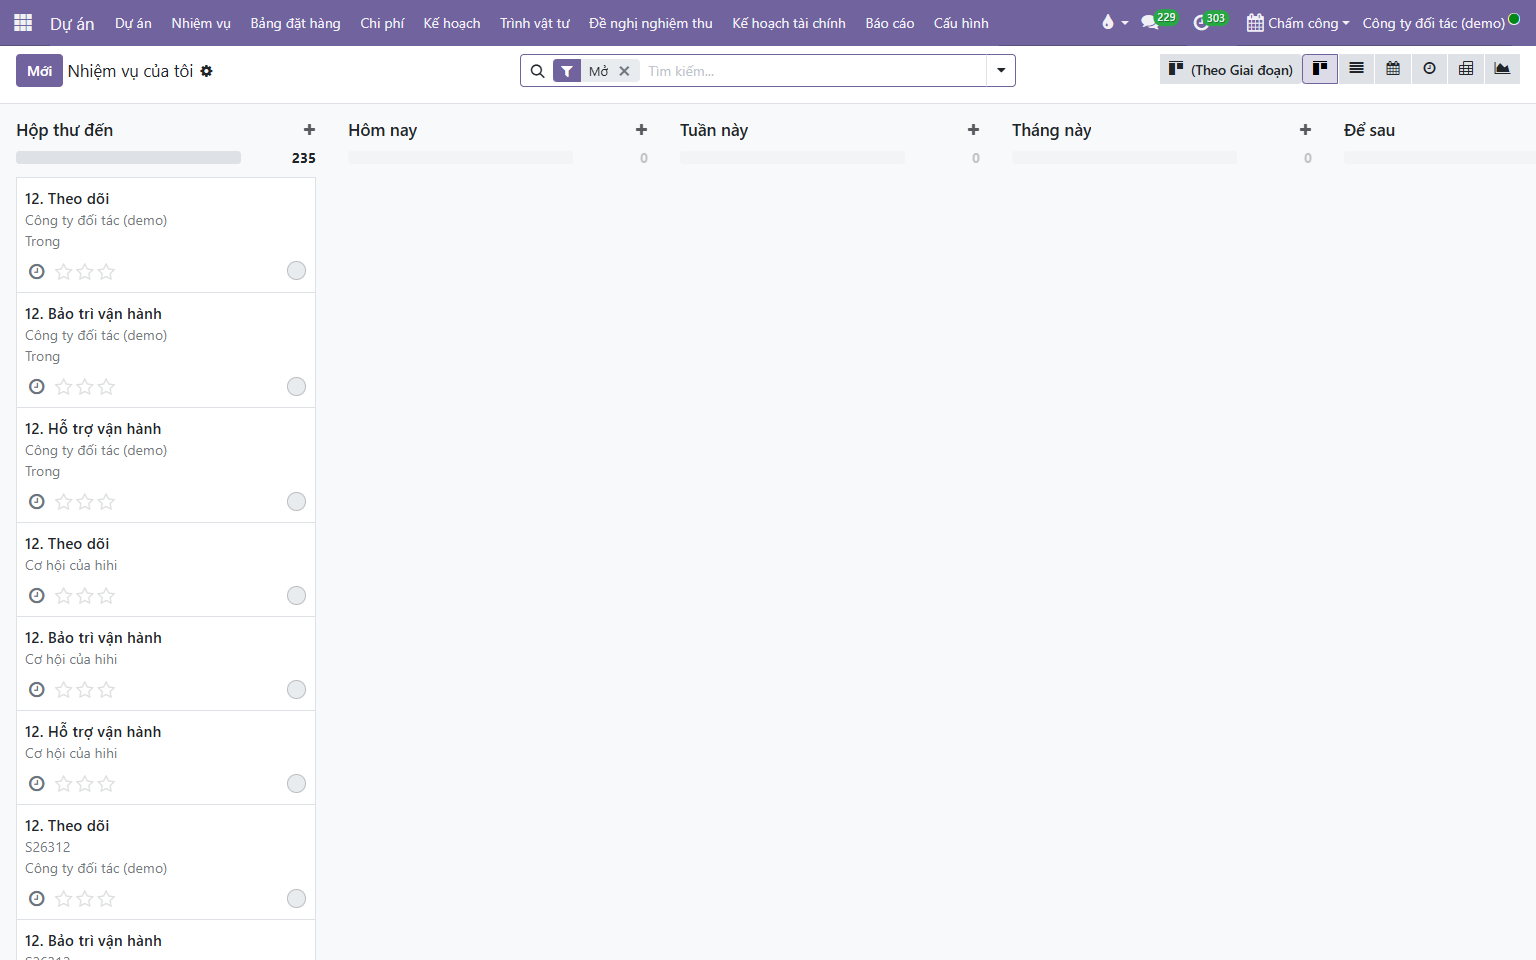Toggle state circle on Bảo trì vận hành Cơ hội của hihi card
The height and width of the screenshot is (960, 1536).
coord(296,689)
